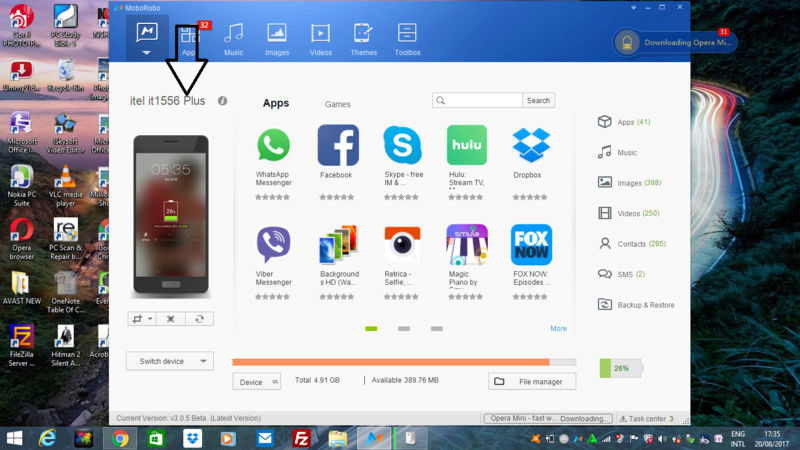Image resolution: width=800 pixels, height=450 pixels.
Task: Click the More link
Action: point(558,329)
